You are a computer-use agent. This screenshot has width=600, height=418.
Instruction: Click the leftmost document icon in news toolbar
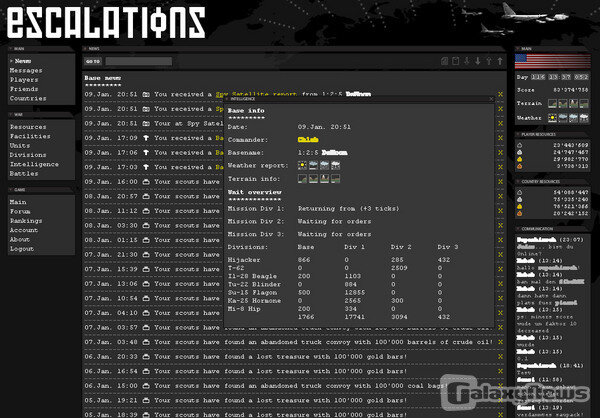[x=444, y=61]
